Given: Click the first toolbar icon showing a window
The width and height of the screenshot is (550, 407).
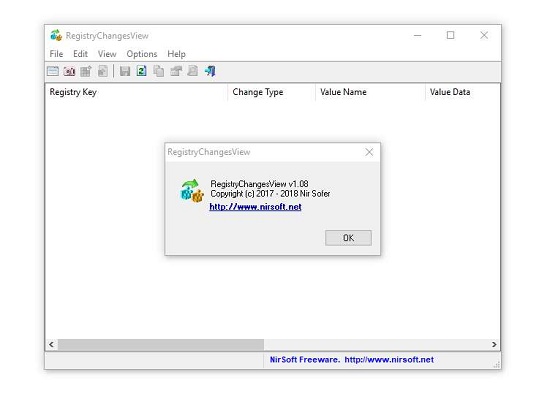Looking at the screenshot, I should [x=53, y=71].
